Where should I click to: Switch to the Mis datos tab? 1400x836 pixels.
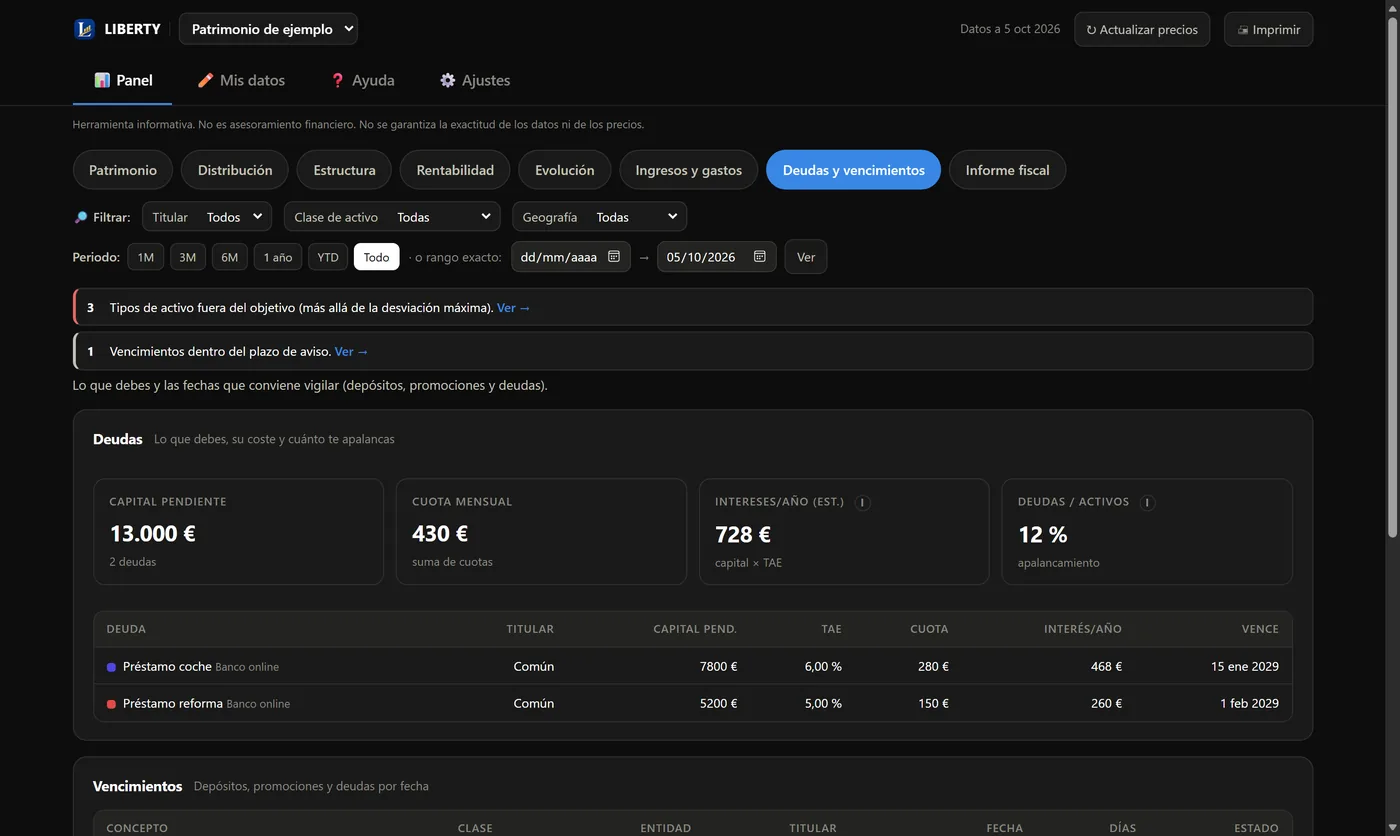point(241,80)
